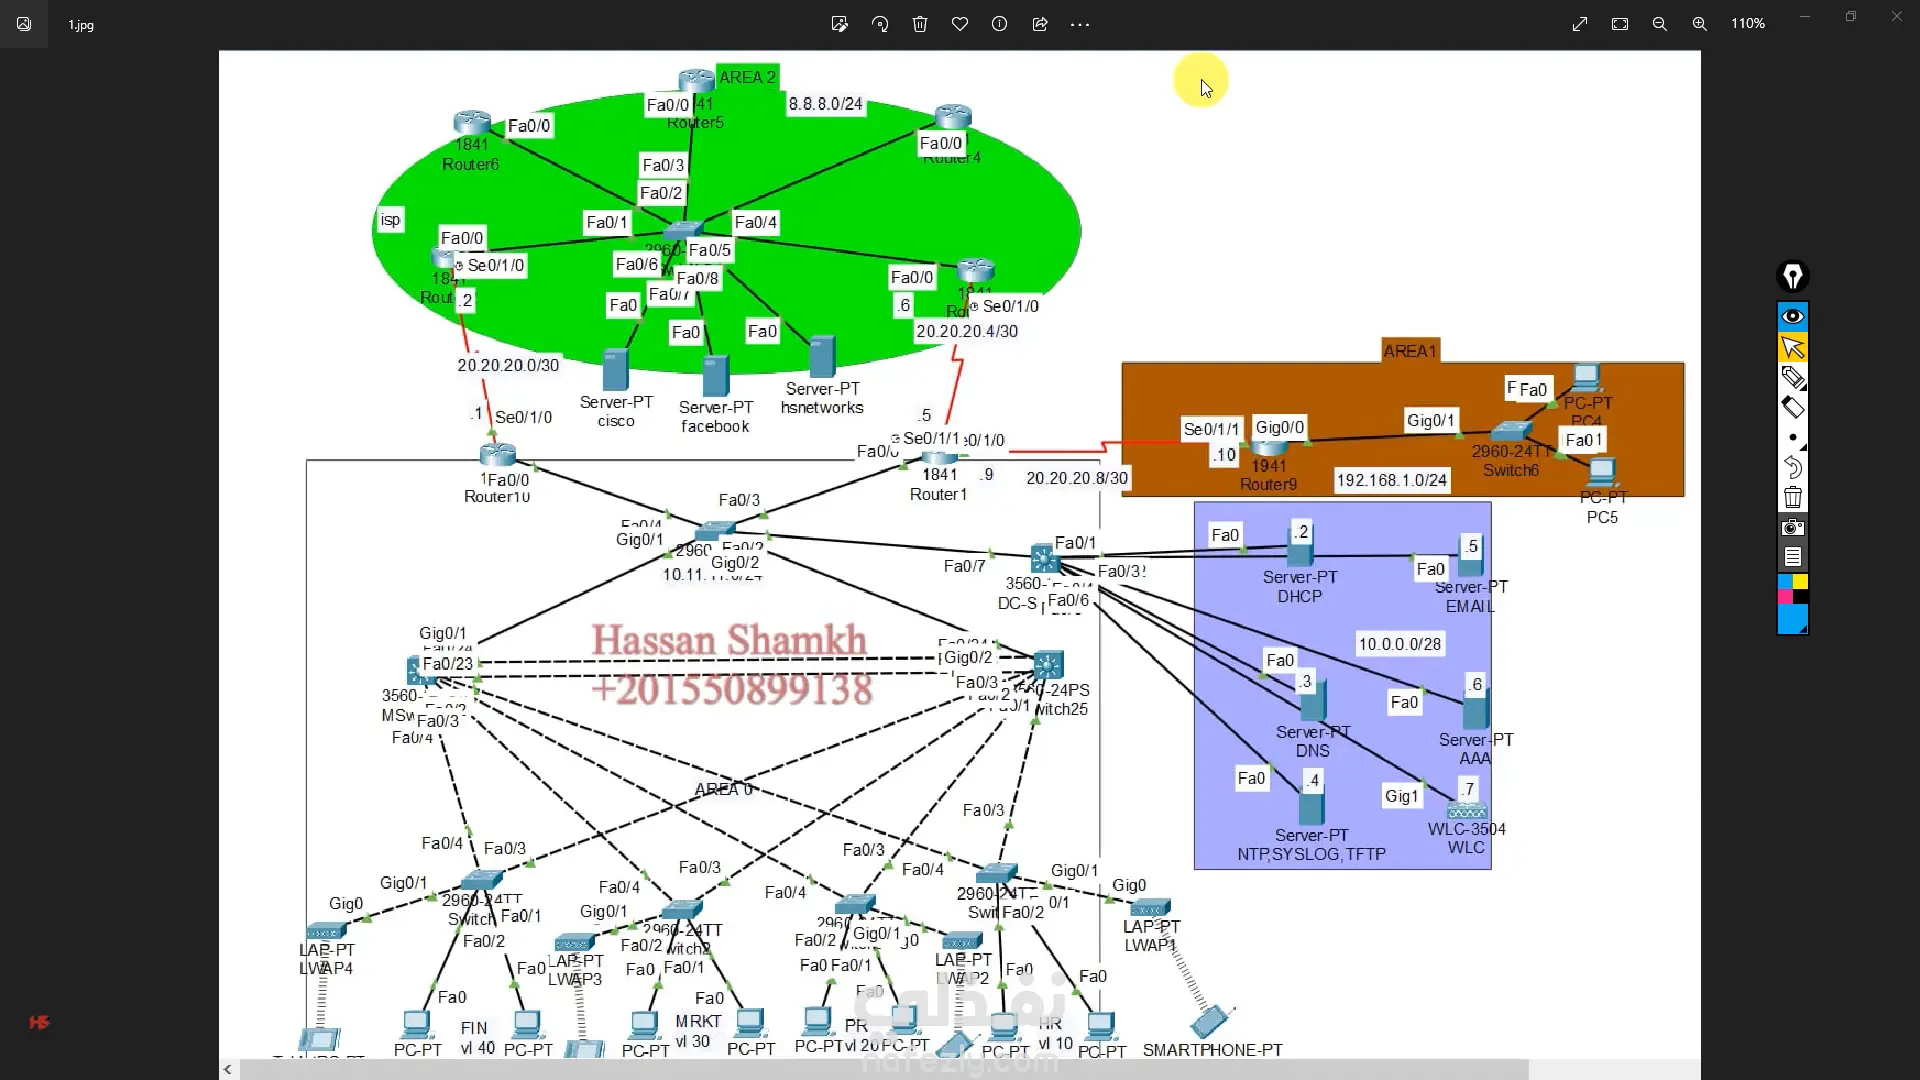Mark the photo as favorite

(960, 24)
